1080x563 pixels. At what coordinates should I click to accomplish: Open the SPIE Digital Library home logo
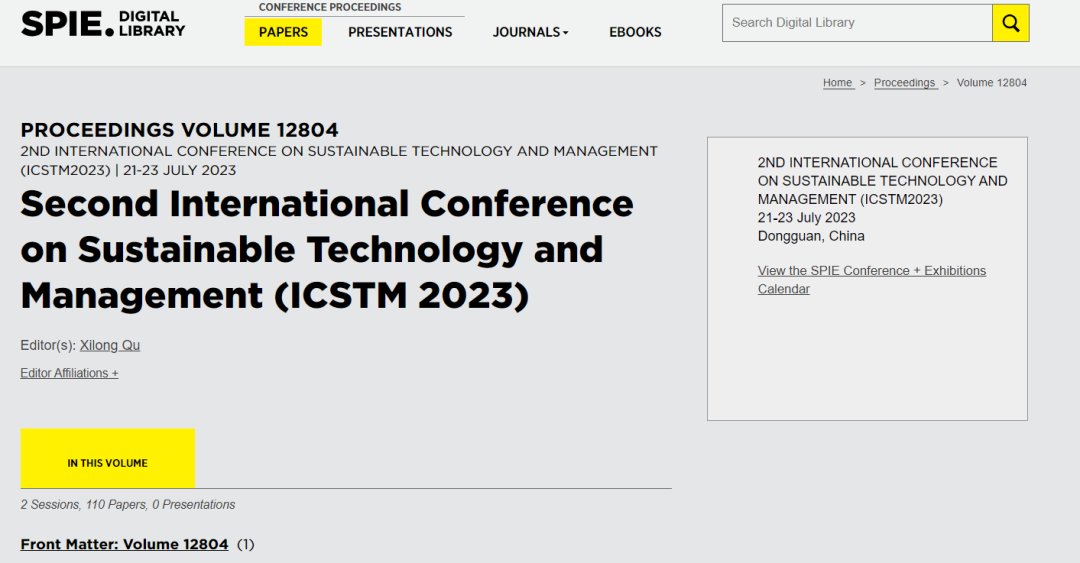tap(103, 23)
